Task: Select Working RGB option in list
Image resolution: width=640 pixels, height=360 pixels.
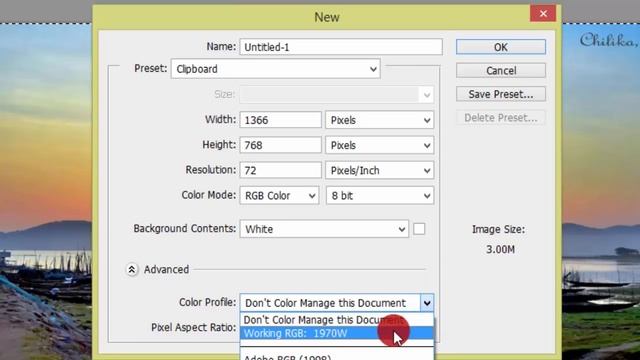Action: 337,333
